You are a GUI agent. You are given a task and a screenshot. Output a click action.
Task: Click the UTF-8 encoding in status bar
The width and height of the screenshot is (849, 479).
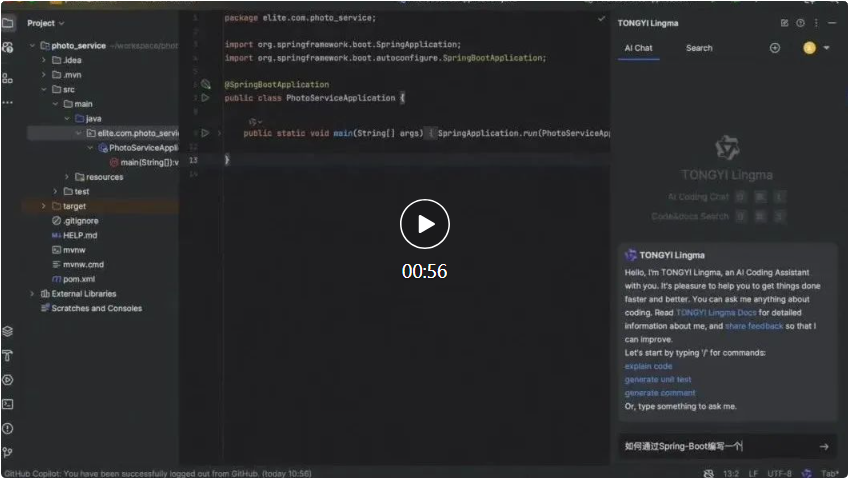tap(779, 474)
